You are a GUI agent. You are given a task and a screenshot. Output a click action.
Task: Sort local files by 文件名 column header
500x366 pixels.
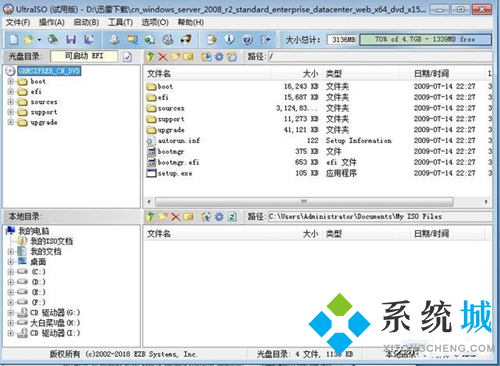[207, 234]
